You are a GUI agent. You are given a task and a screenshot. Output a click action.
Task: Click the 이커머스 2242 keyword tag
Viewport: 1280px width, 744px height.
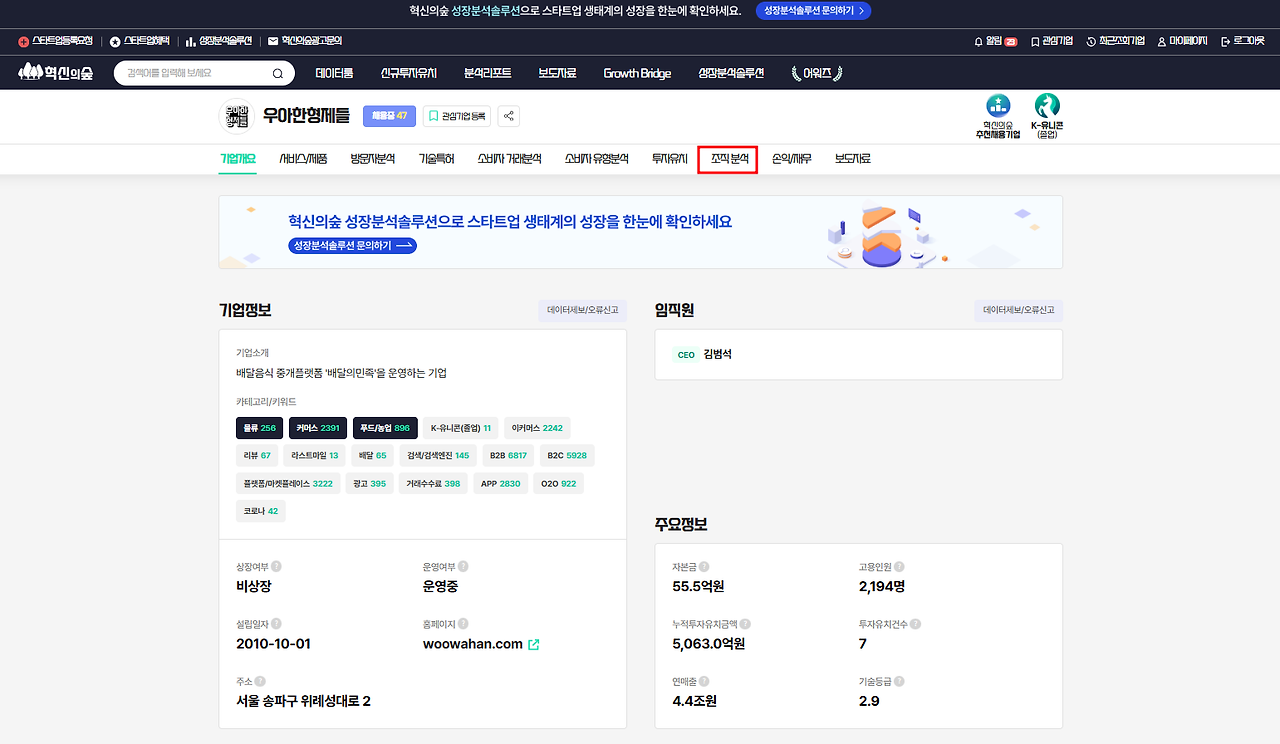coord(537,428)
